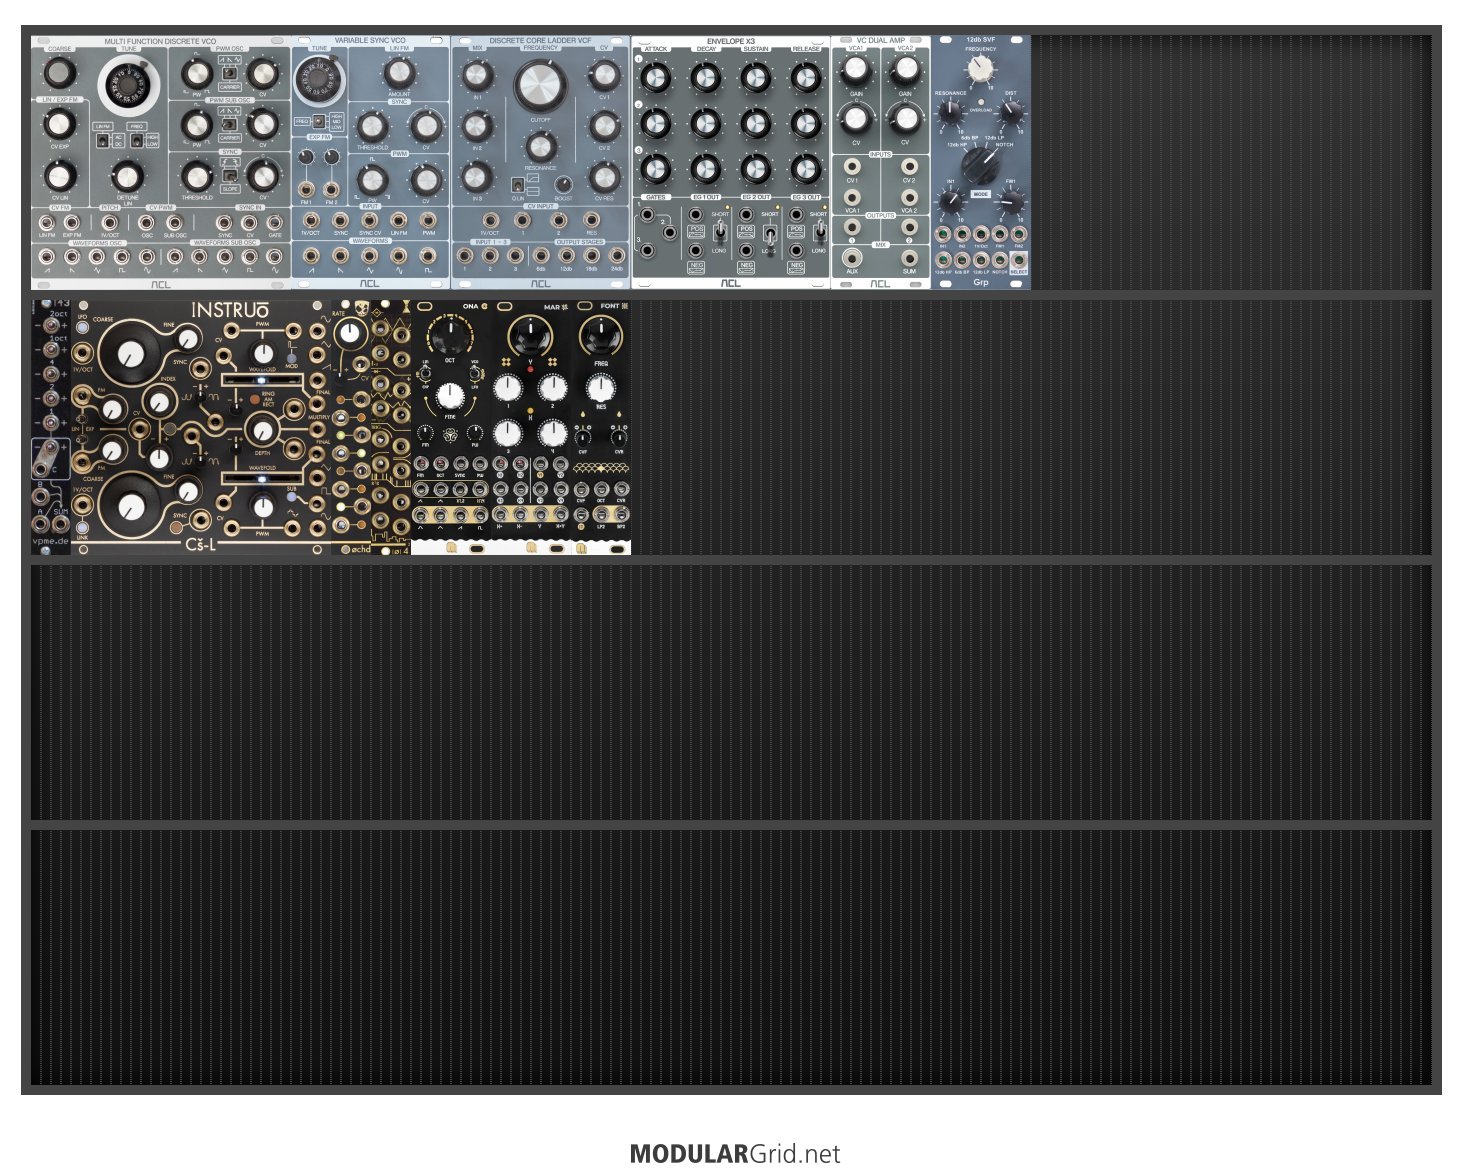This screenshot has width=1472, height=1175.
Task: Flip the SYNC SLOPE switch
Action: [x=229, y=176]
